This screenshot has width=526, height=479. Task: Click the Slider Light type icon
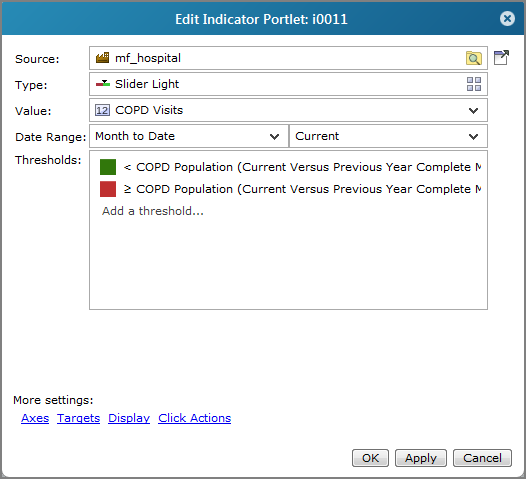coord(103,84)
